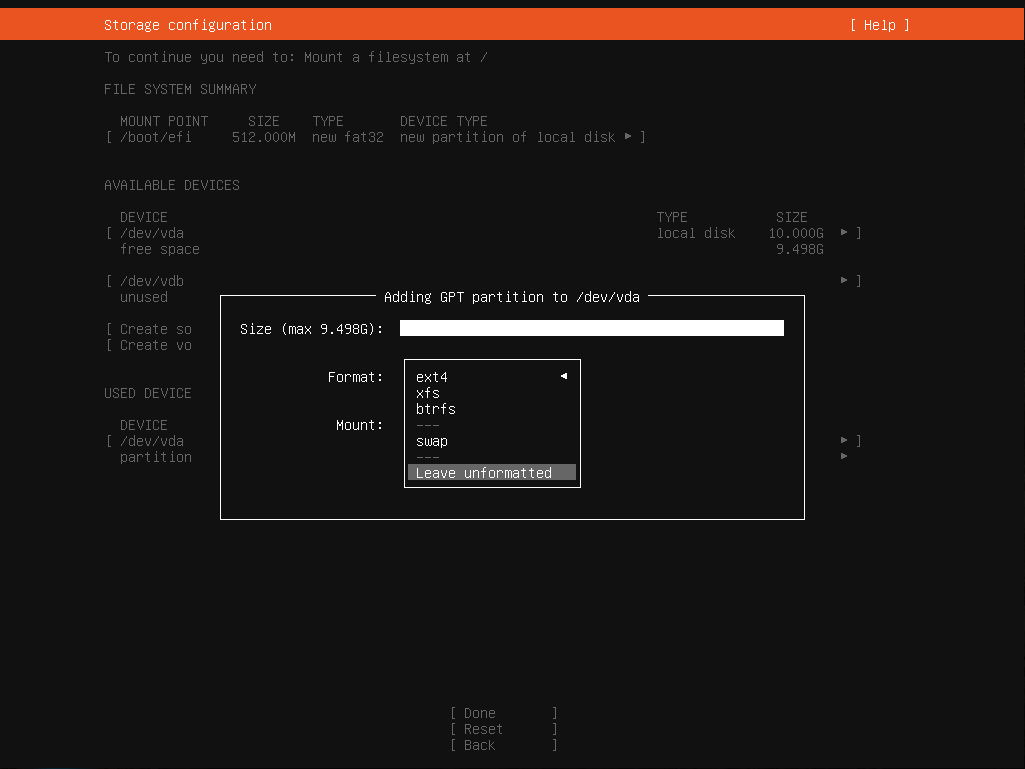Choose xfs filesystem format
The image size is (1025, 769).
[428, 393]
